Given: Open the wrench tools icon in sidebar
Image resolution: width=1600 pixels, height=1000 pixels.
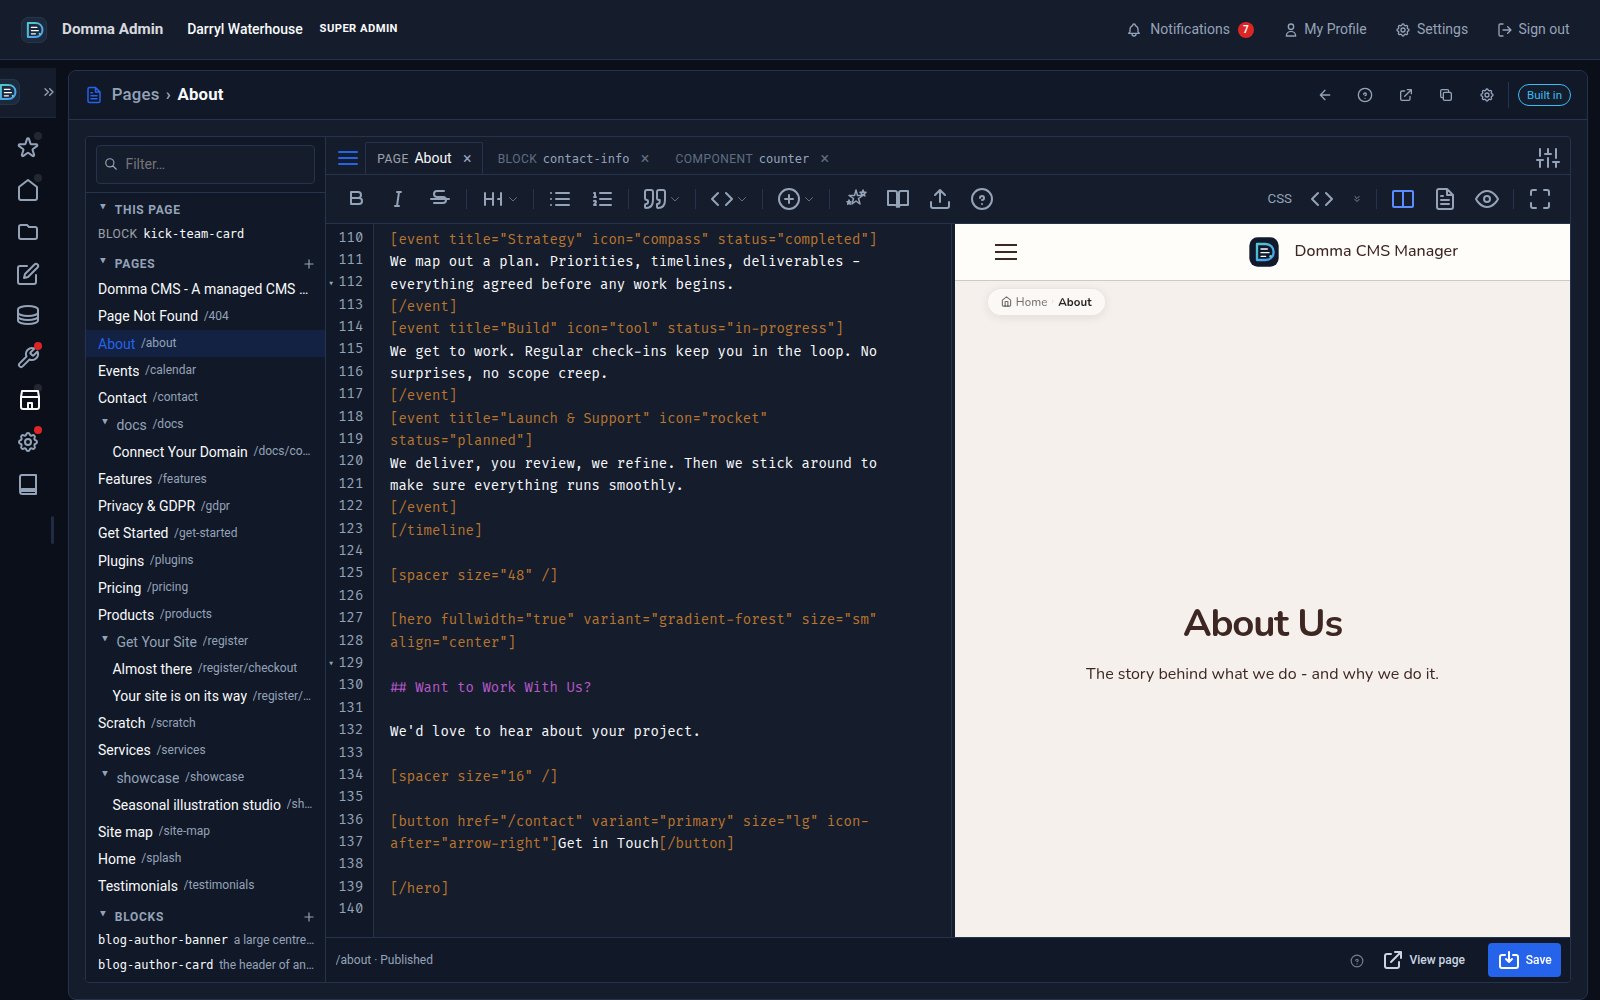Looking at the screenshot, I should click(x=28, y=357).
